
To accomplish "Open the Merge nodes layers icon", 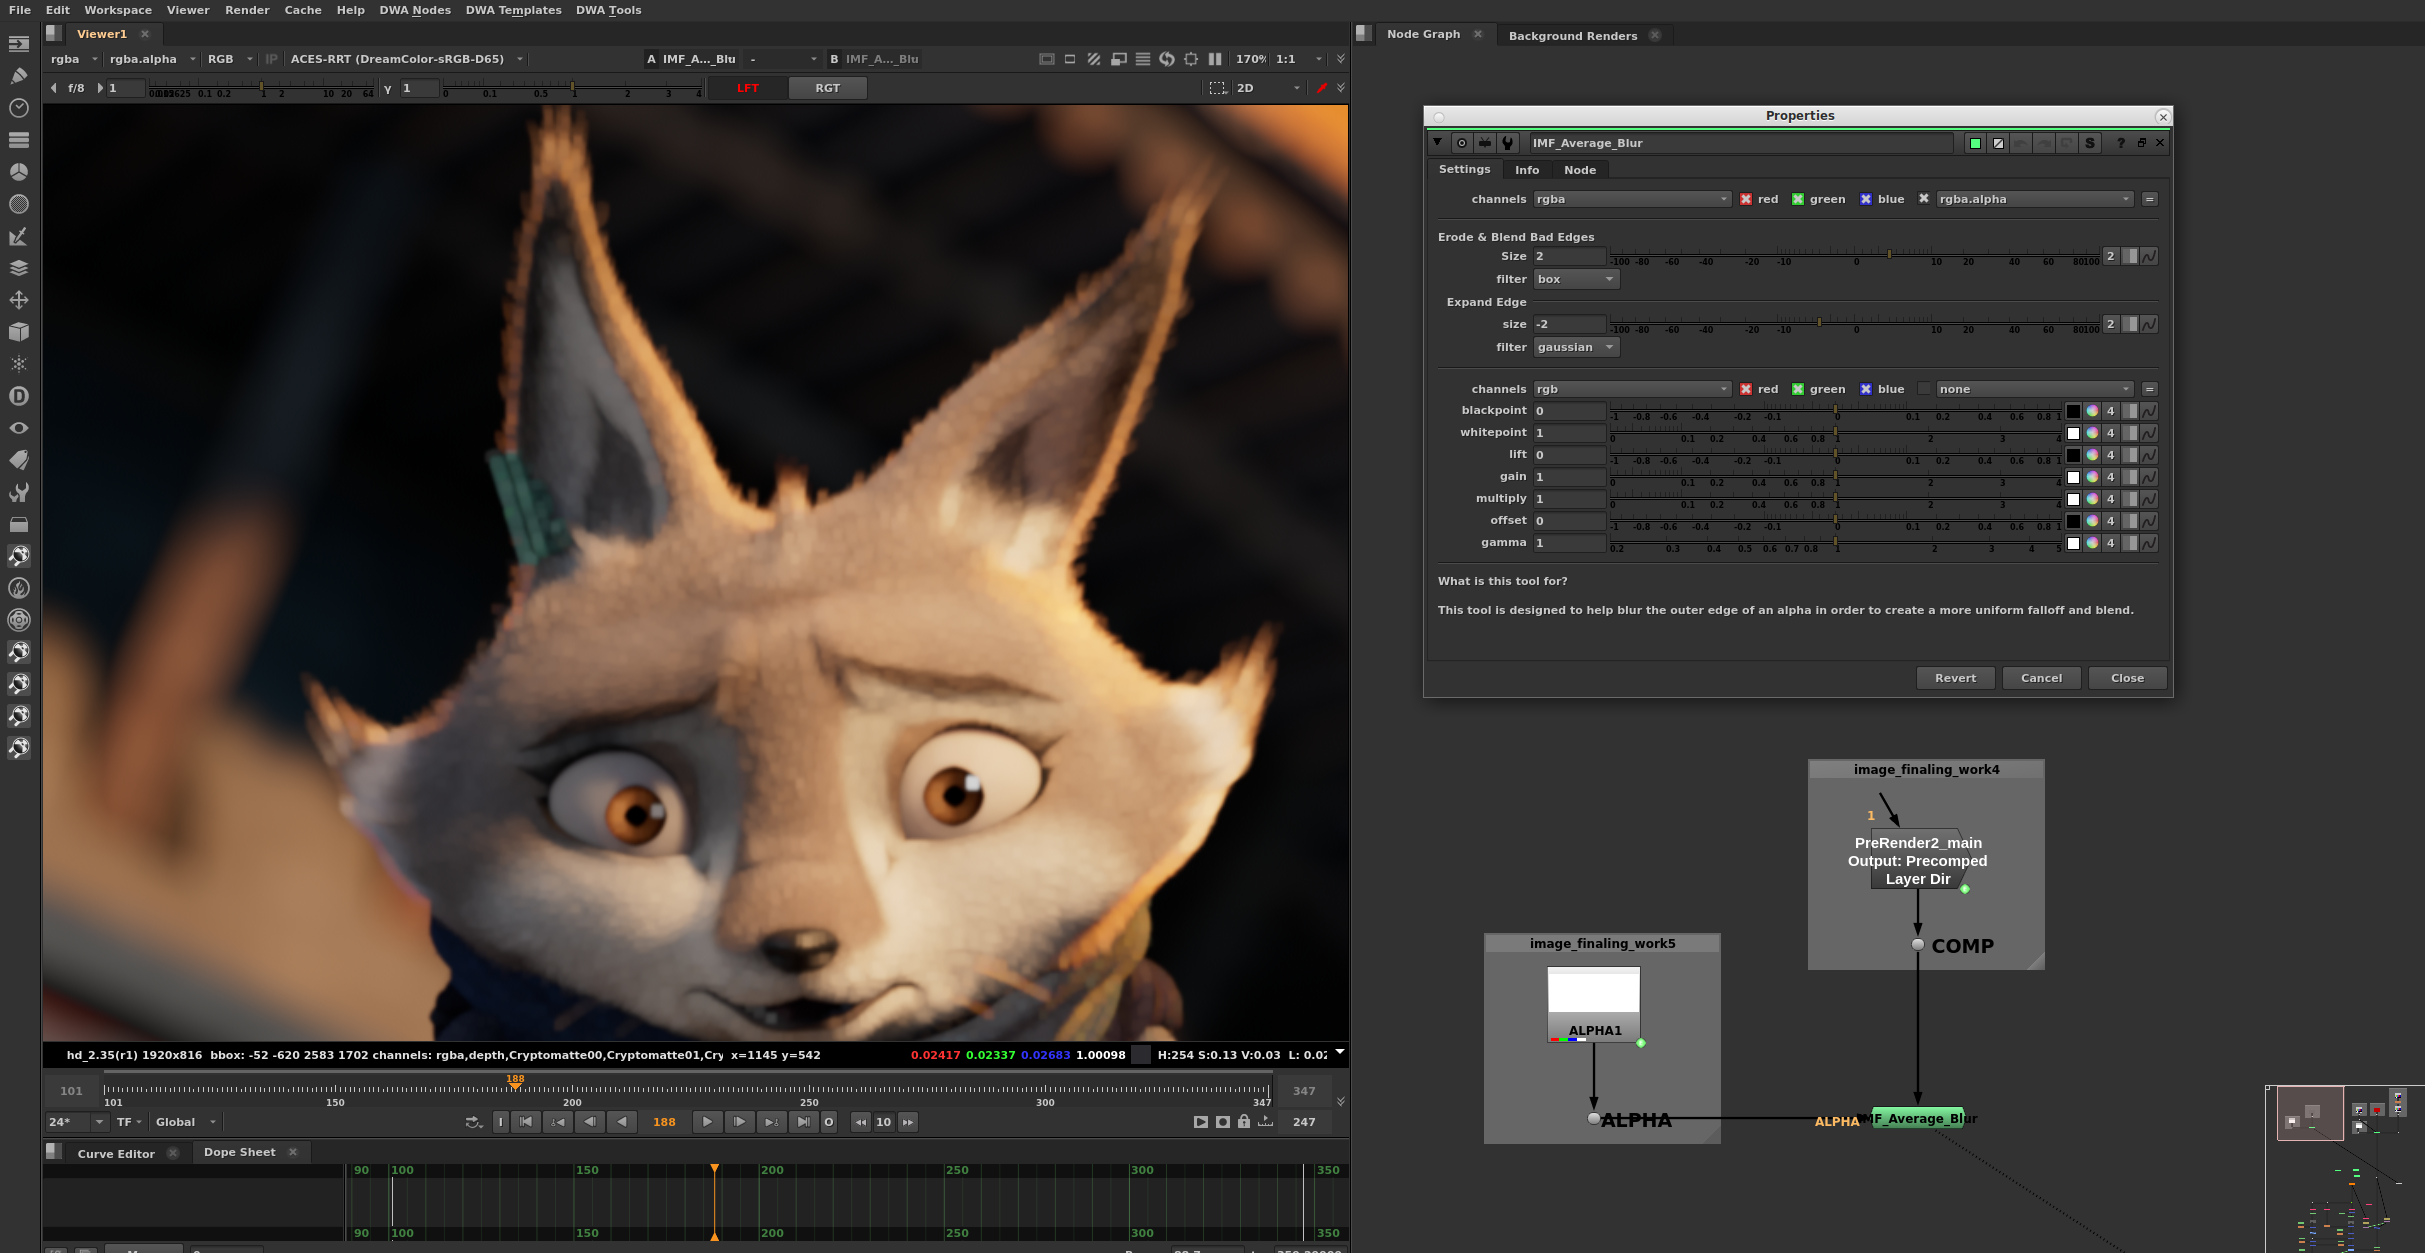I will [18, 268].
